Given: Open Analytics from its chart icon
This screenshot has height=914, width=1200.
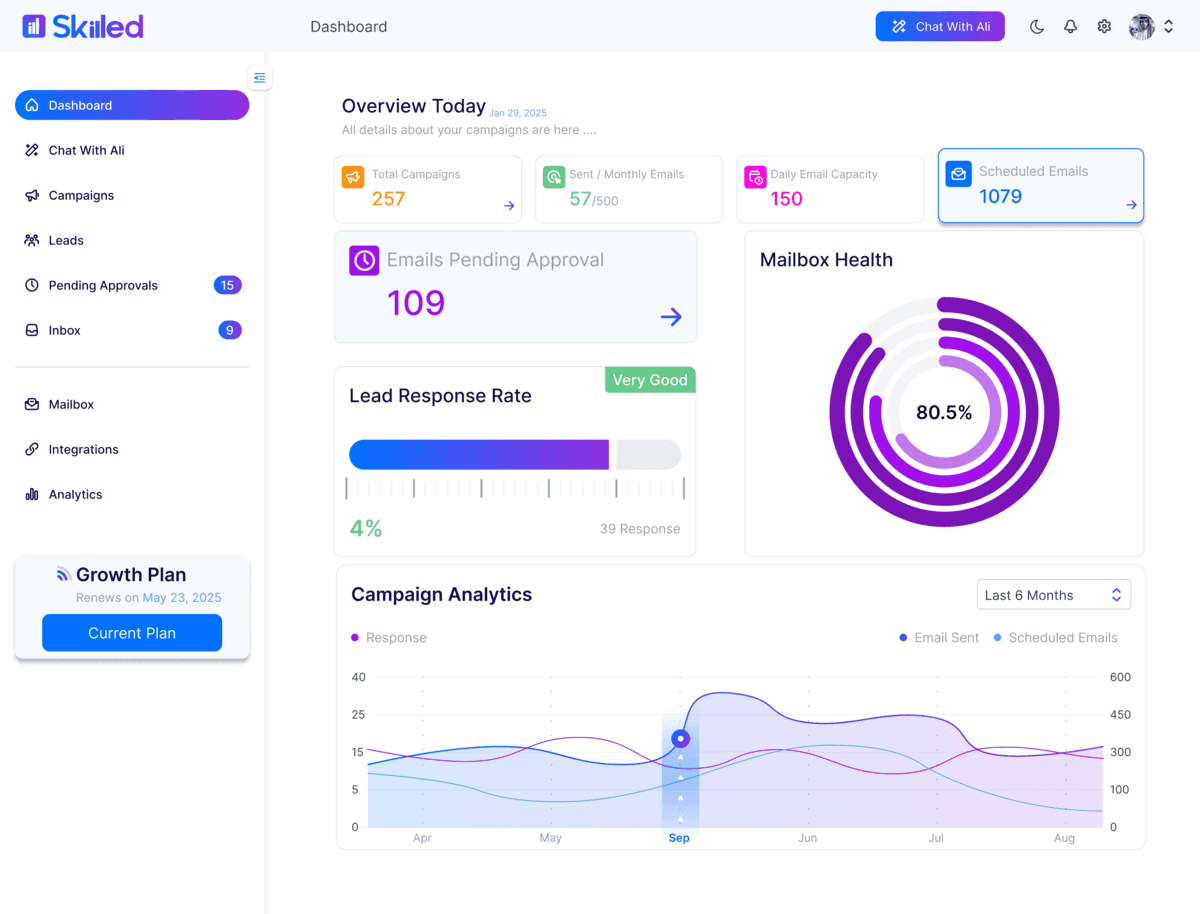Looking at the screenshot, I should point(31,494).
